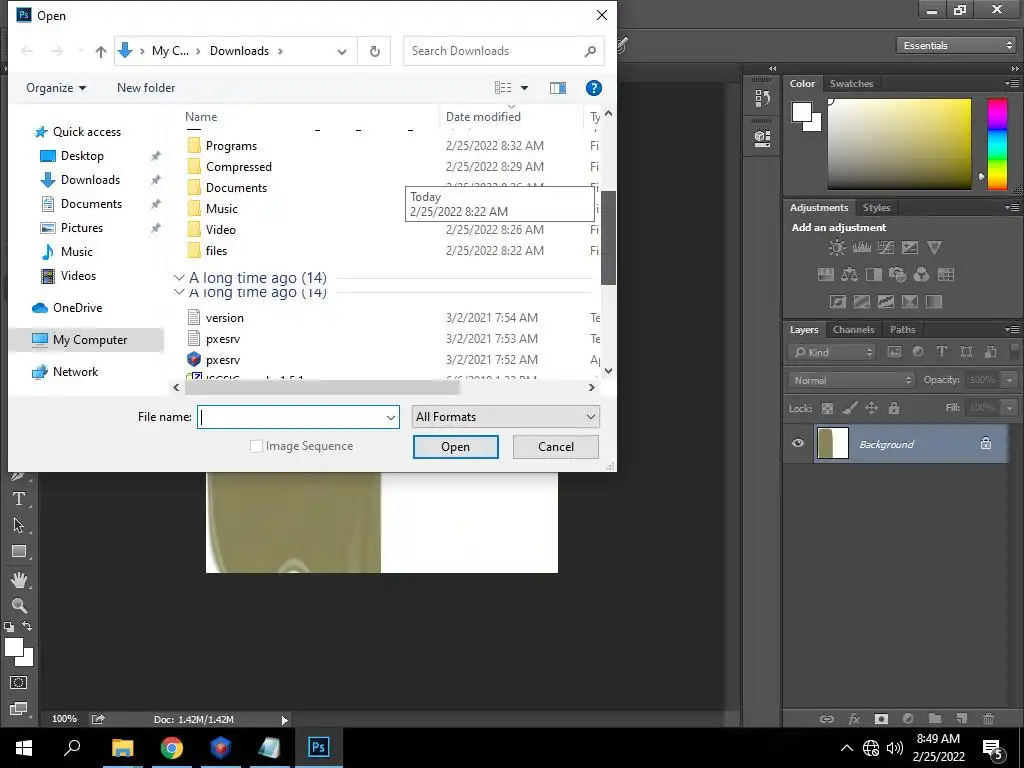Click the Open button
This screenshot has width=1024, height=768.
point(455,447)
